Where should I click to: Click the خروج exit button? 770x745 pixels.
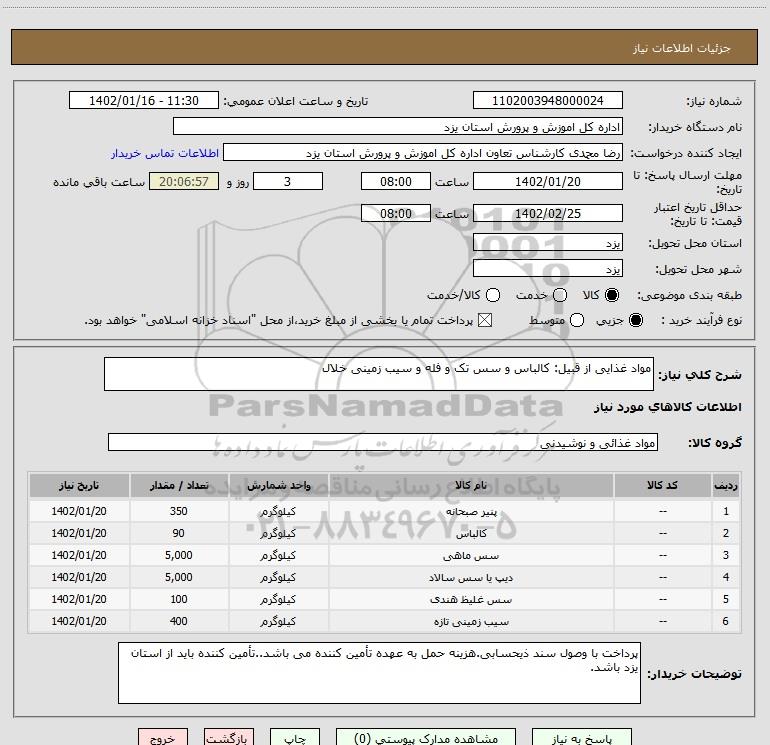point(163,737)
